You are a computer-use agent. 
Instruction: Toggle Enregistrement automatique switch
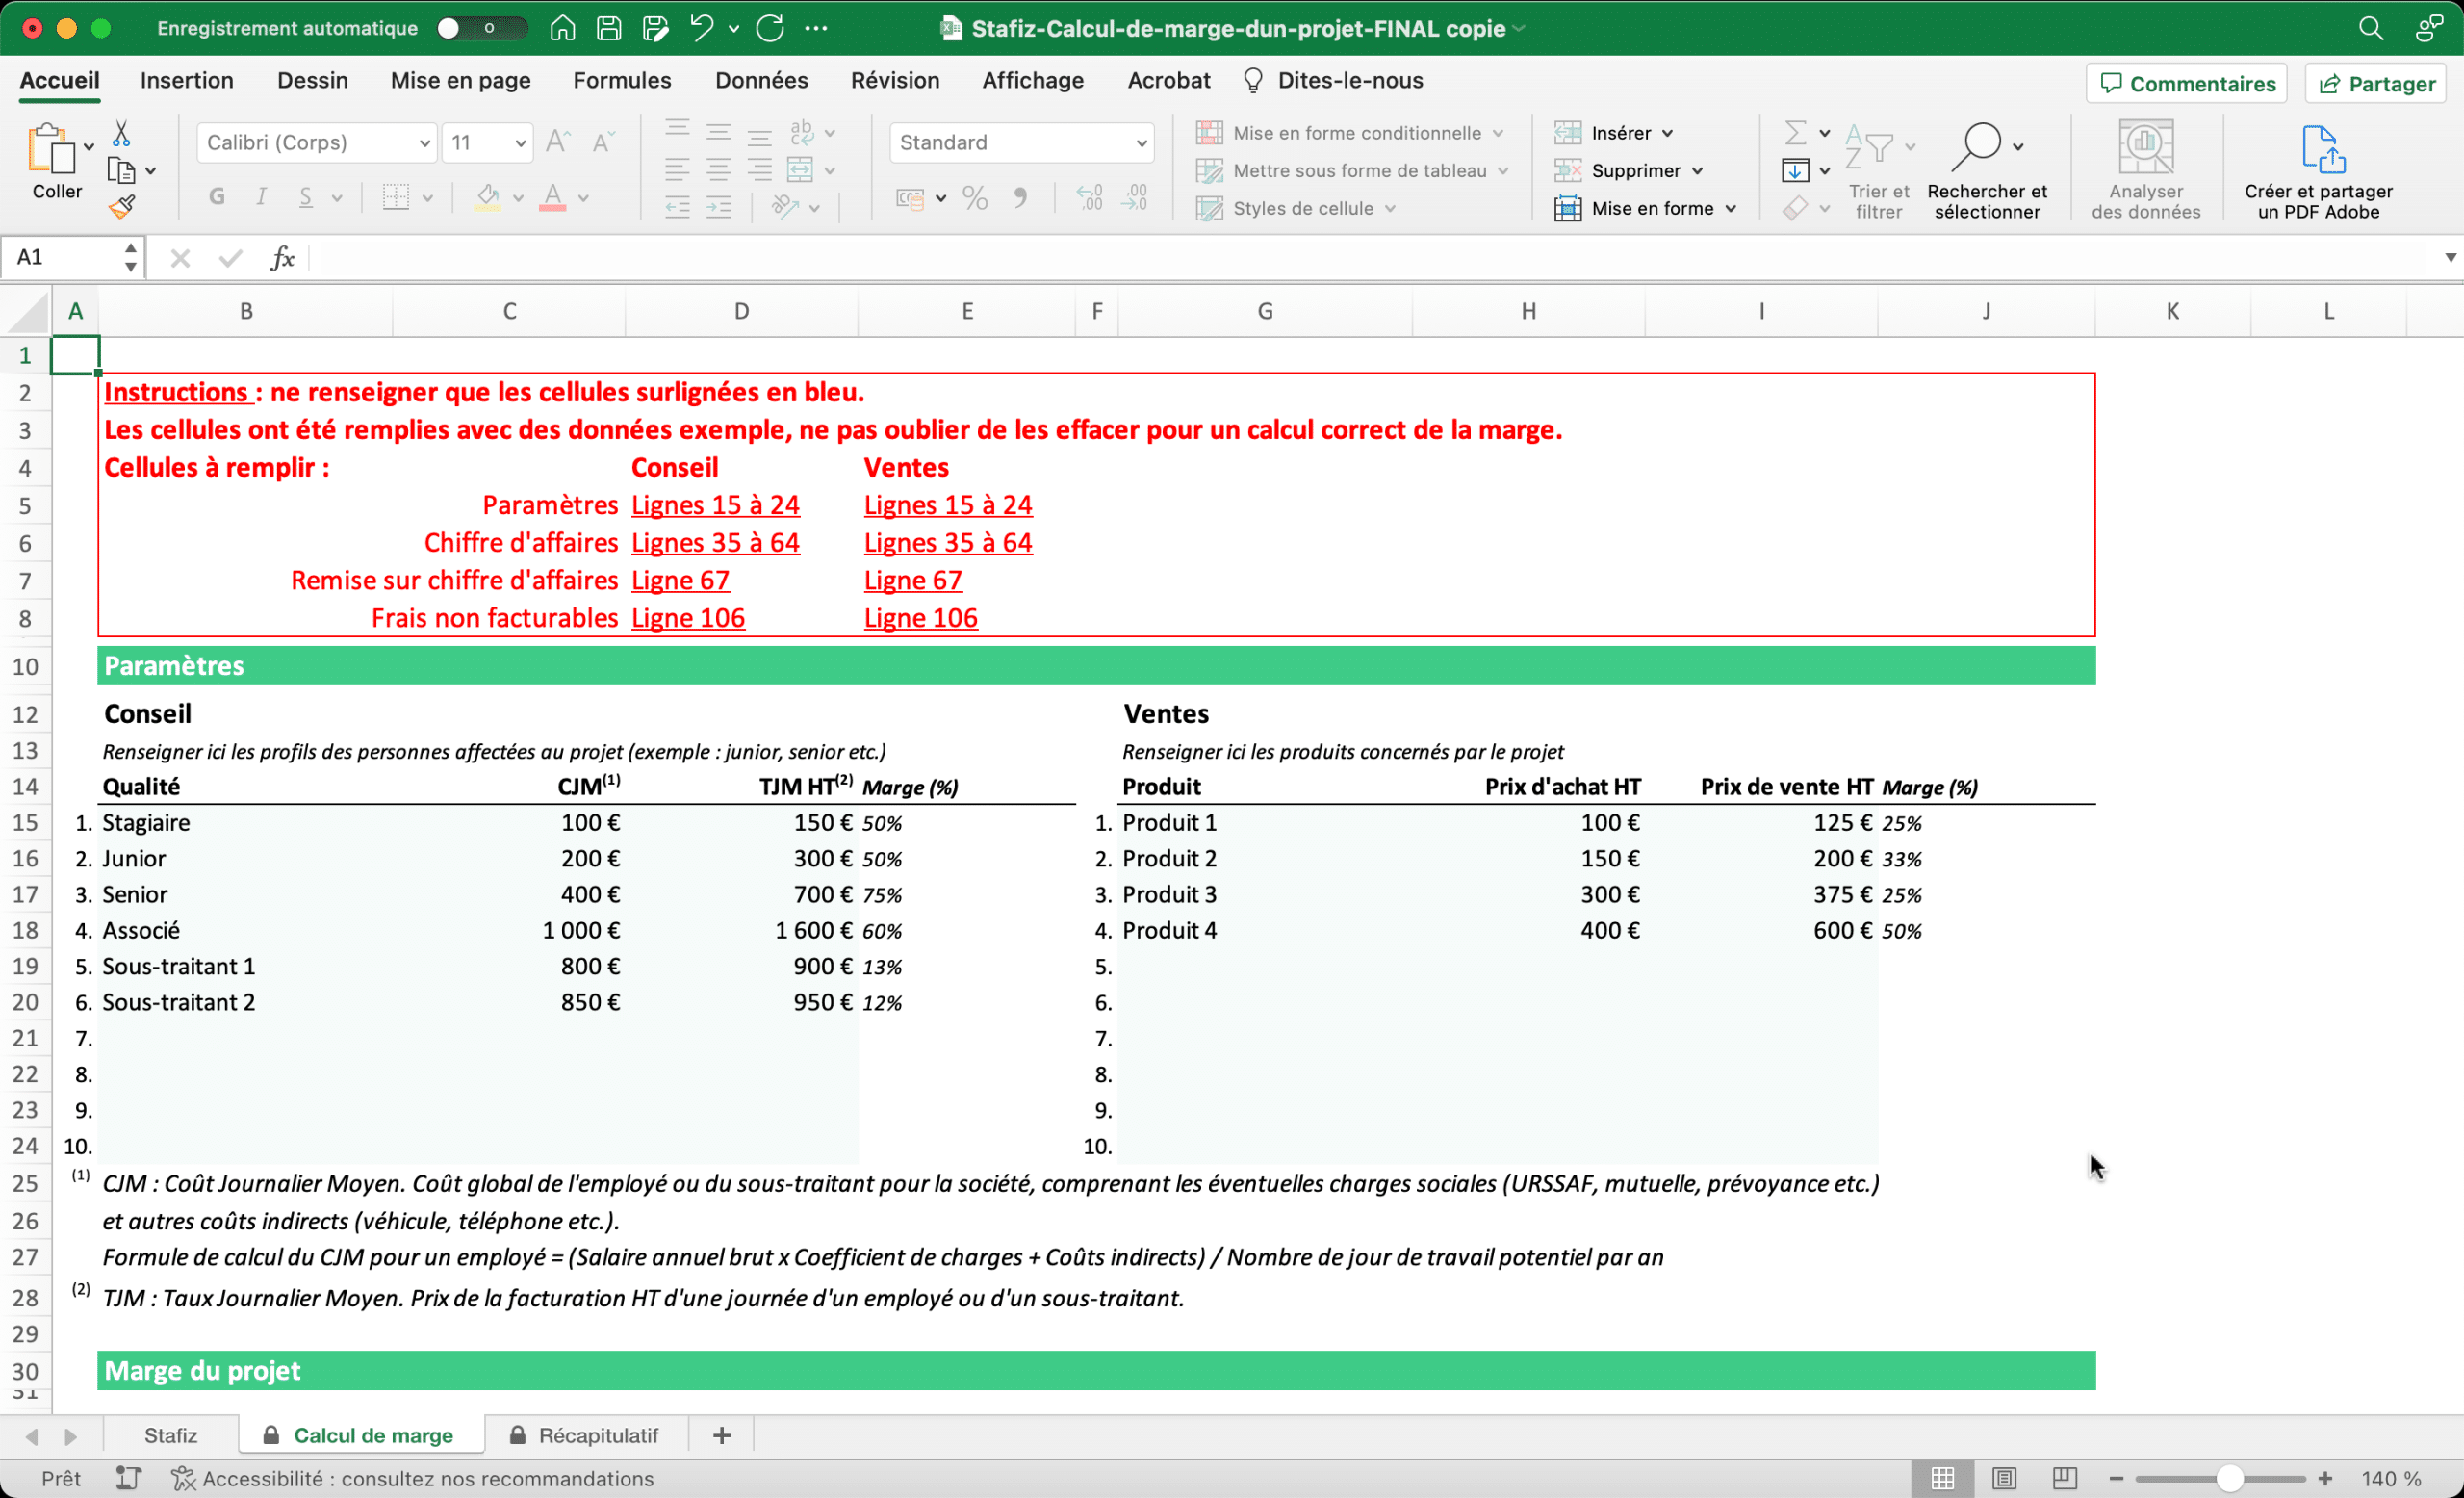coord(481,28)
